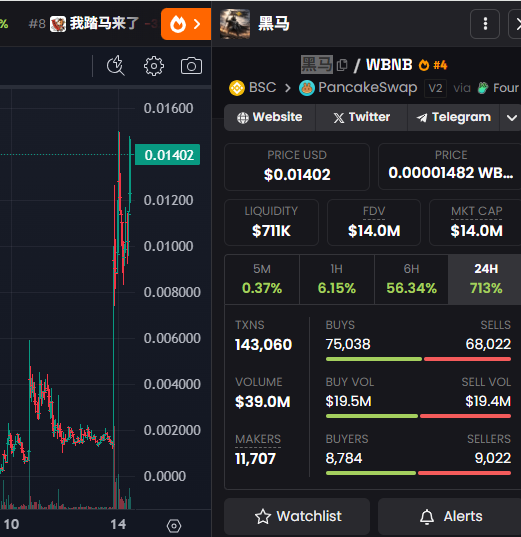Take chart snapshot with camera icon
The width and height of the screenshot is (521, 537).
pos(191,66)
